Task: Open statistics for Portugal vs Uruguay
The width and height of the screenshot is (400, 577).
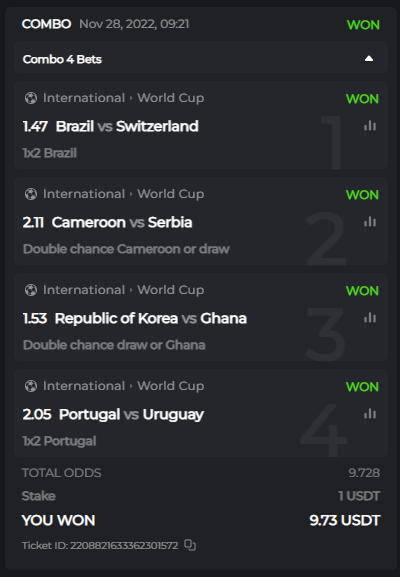Action: (x=370, y=414)
